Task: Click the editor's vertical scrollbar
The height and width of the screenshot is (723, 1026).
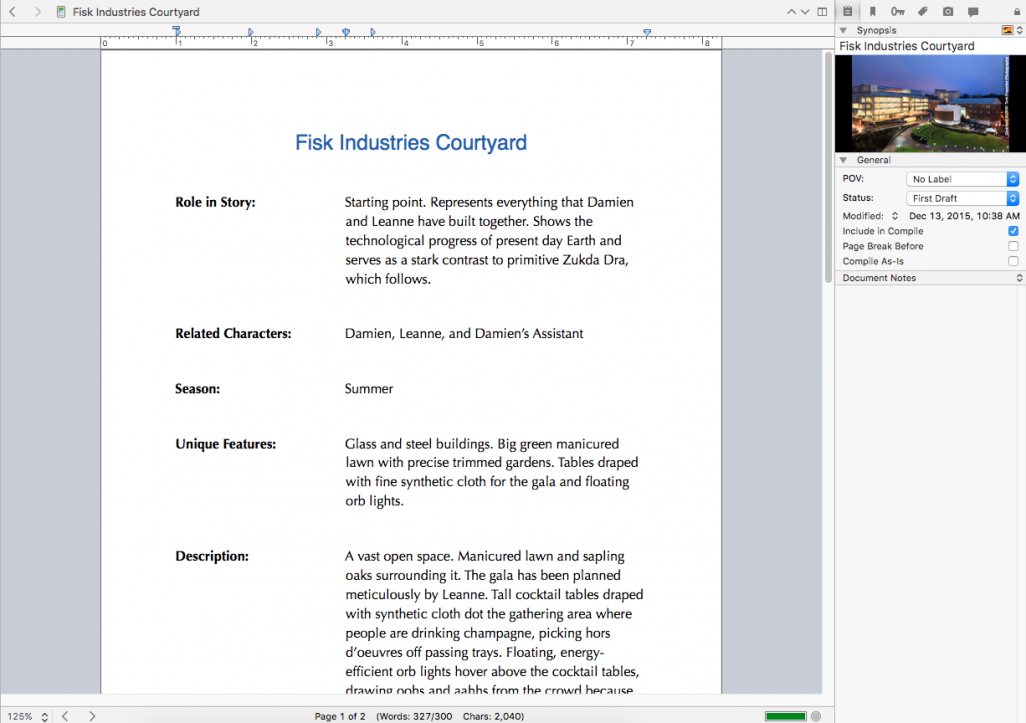Action: click(x=828, y=168)
